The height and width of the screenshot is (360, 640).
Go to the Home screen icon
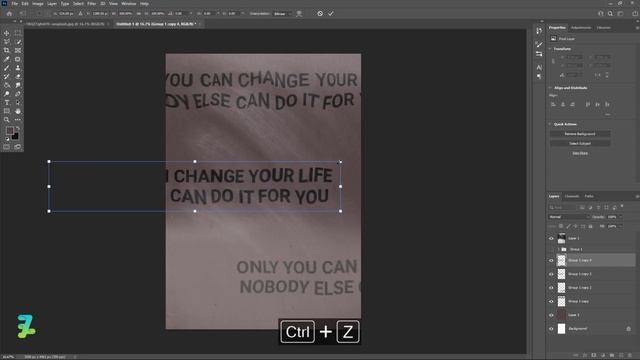point(9,13)
